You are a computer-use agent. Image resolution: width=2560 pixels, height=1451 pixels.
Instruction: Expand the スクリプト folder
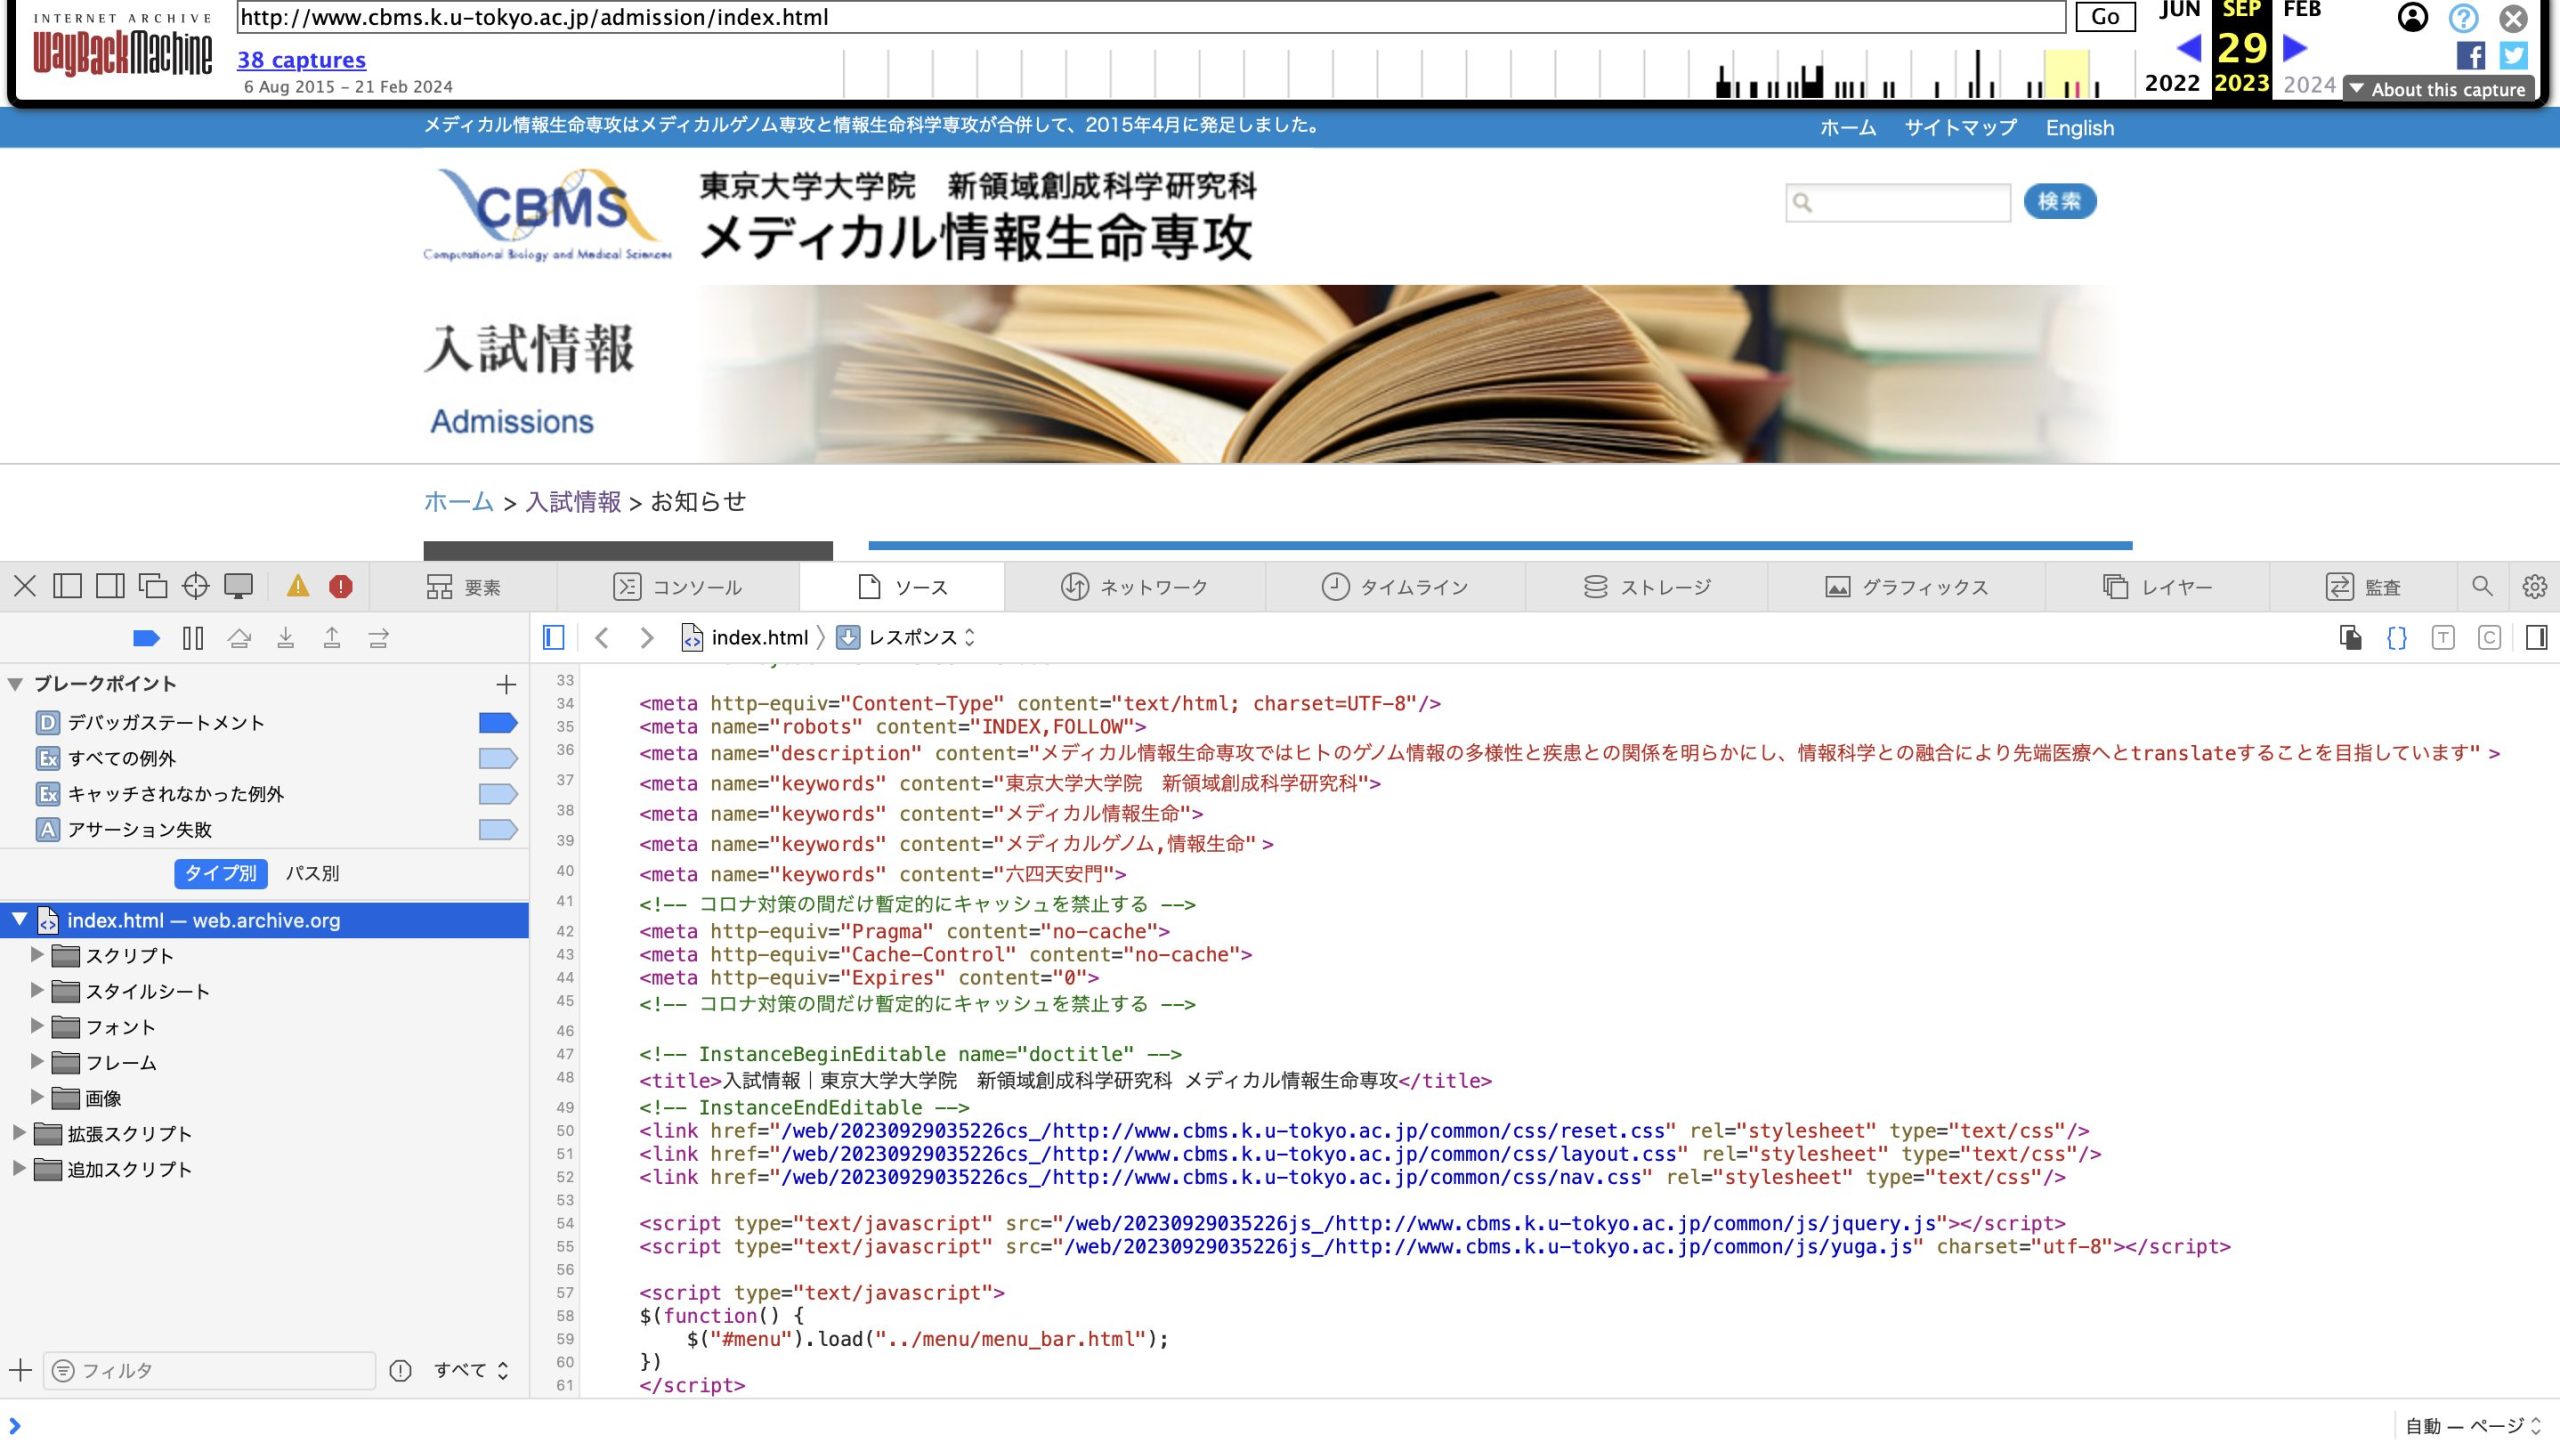[x=37, y=955]
